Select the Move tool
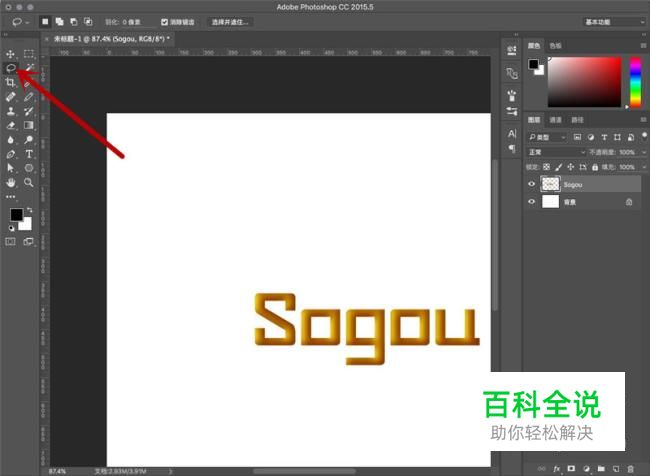This screenshot has height=476, width=650. 10,54
